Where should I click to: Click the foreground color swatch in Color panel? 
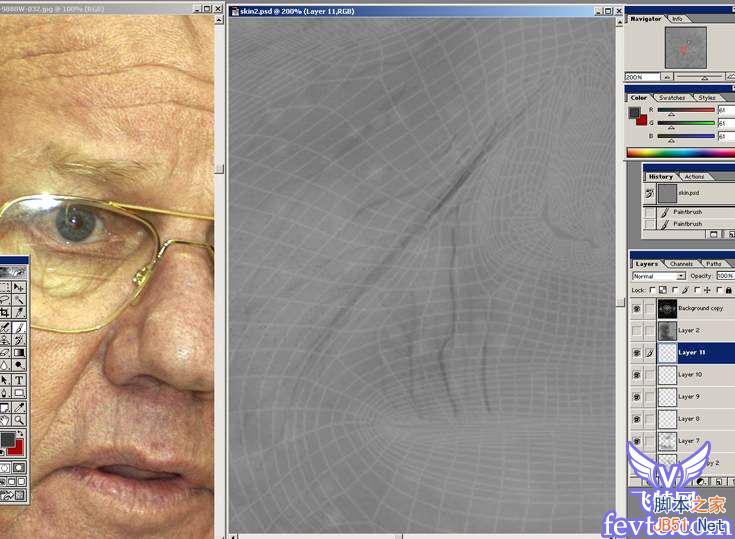pos(634,112)
